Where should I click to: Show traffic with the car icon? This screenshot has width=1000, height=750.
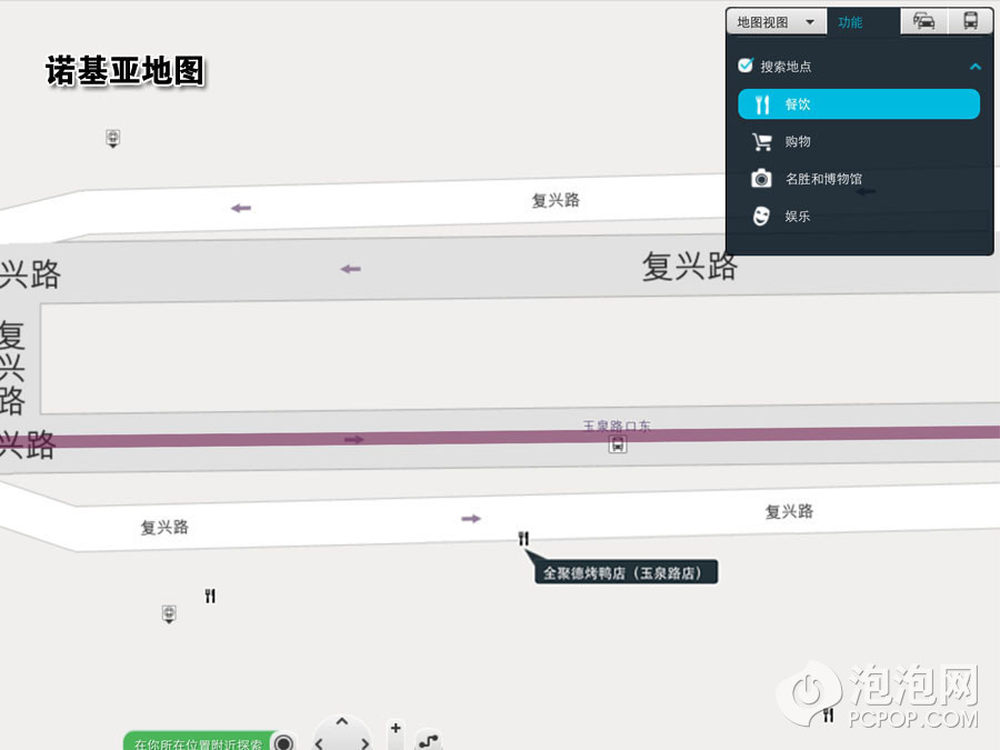(x=924, y=22)
